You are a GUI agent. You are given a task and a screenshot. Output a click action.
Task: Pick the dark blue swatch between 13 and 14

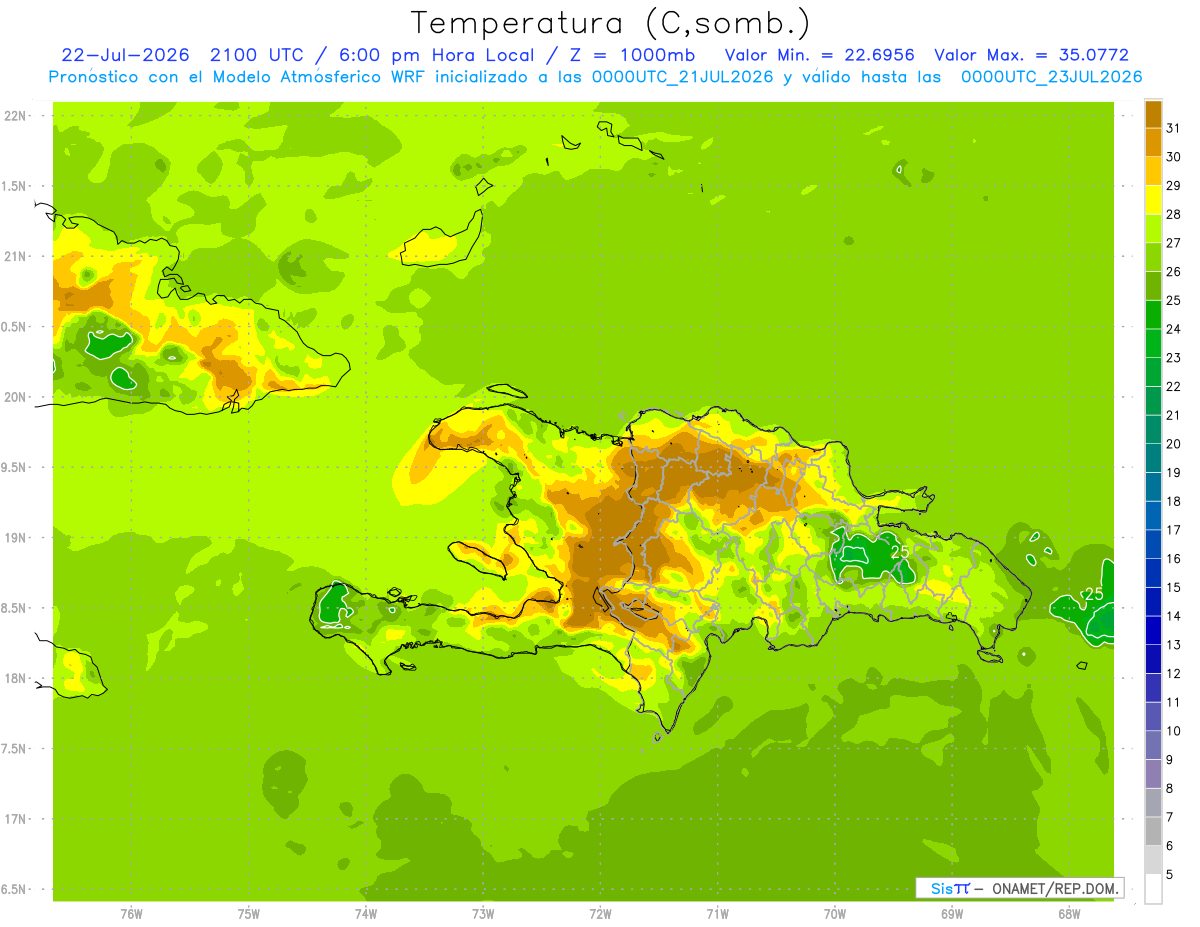pyautogui.click(x=1153, y=630)
